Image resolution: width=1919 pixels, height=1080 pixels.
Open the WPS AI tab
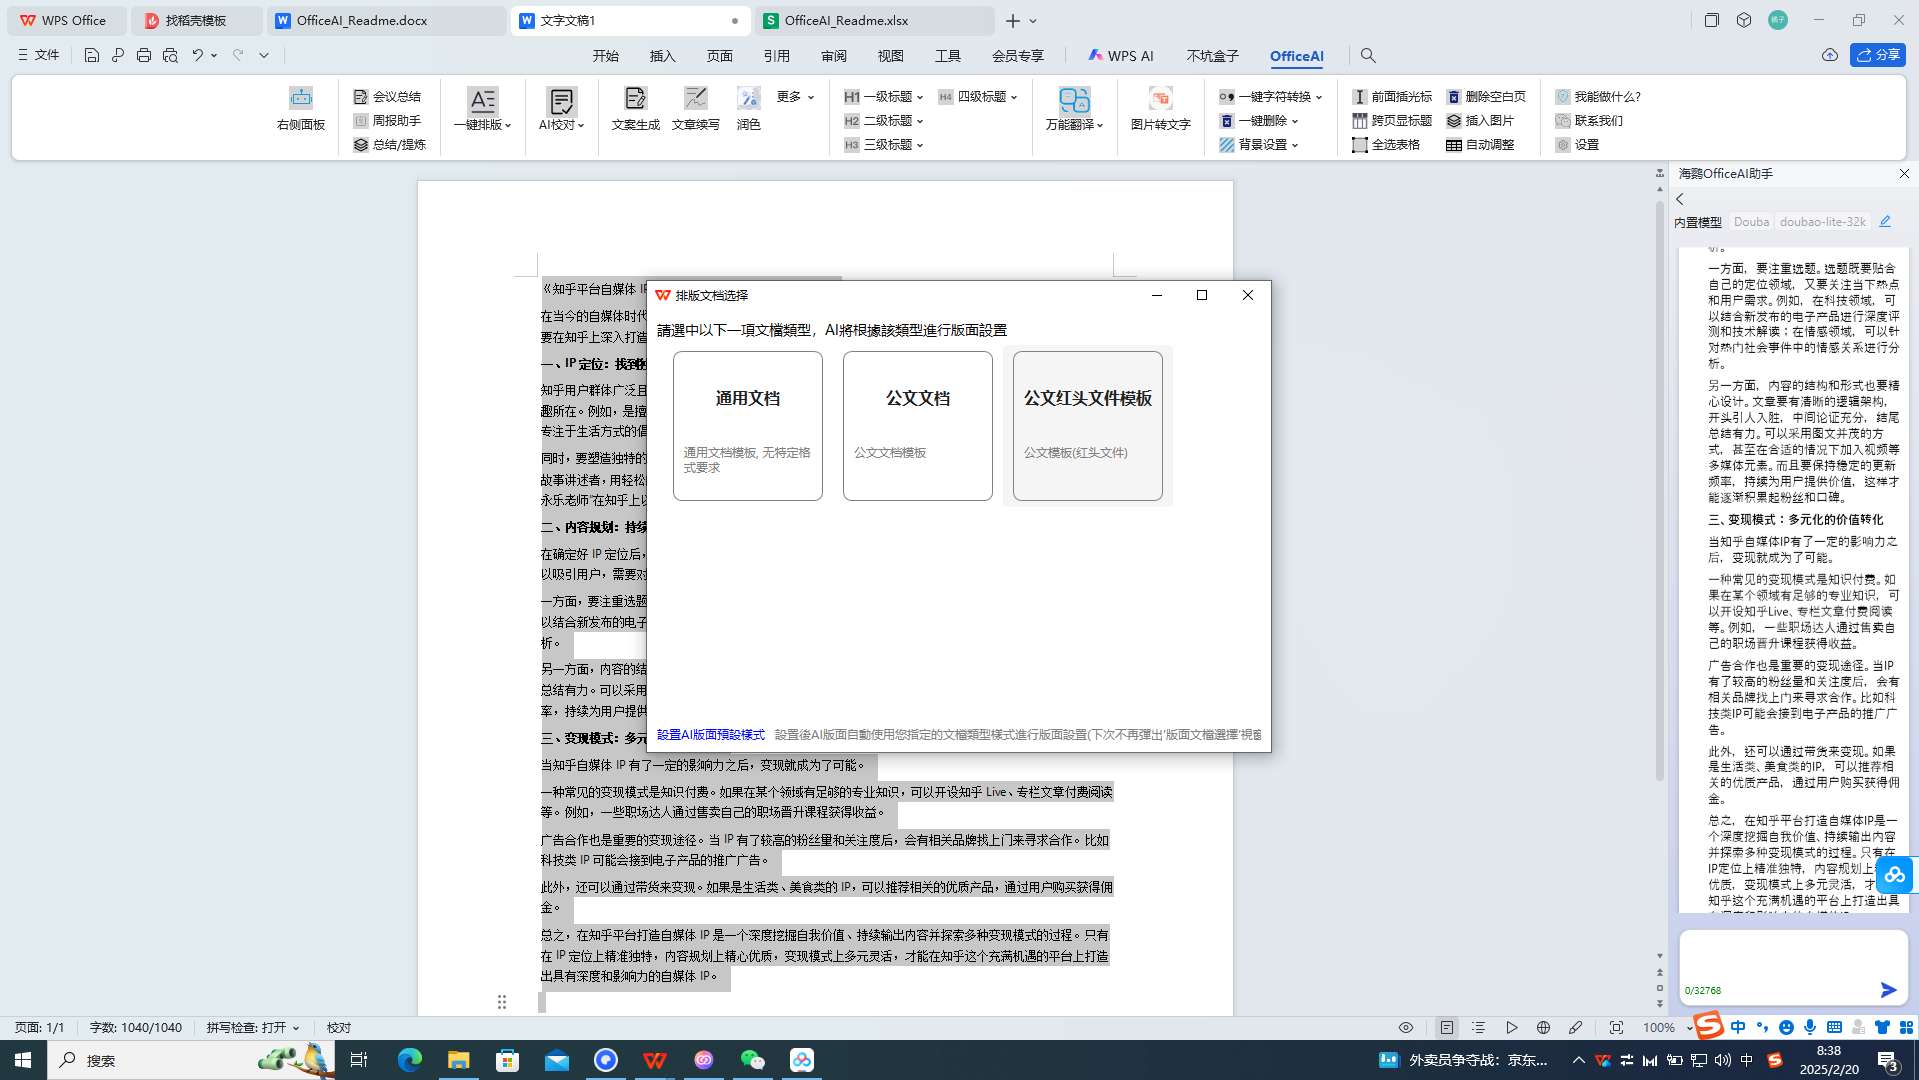(x=1120, y=56)
